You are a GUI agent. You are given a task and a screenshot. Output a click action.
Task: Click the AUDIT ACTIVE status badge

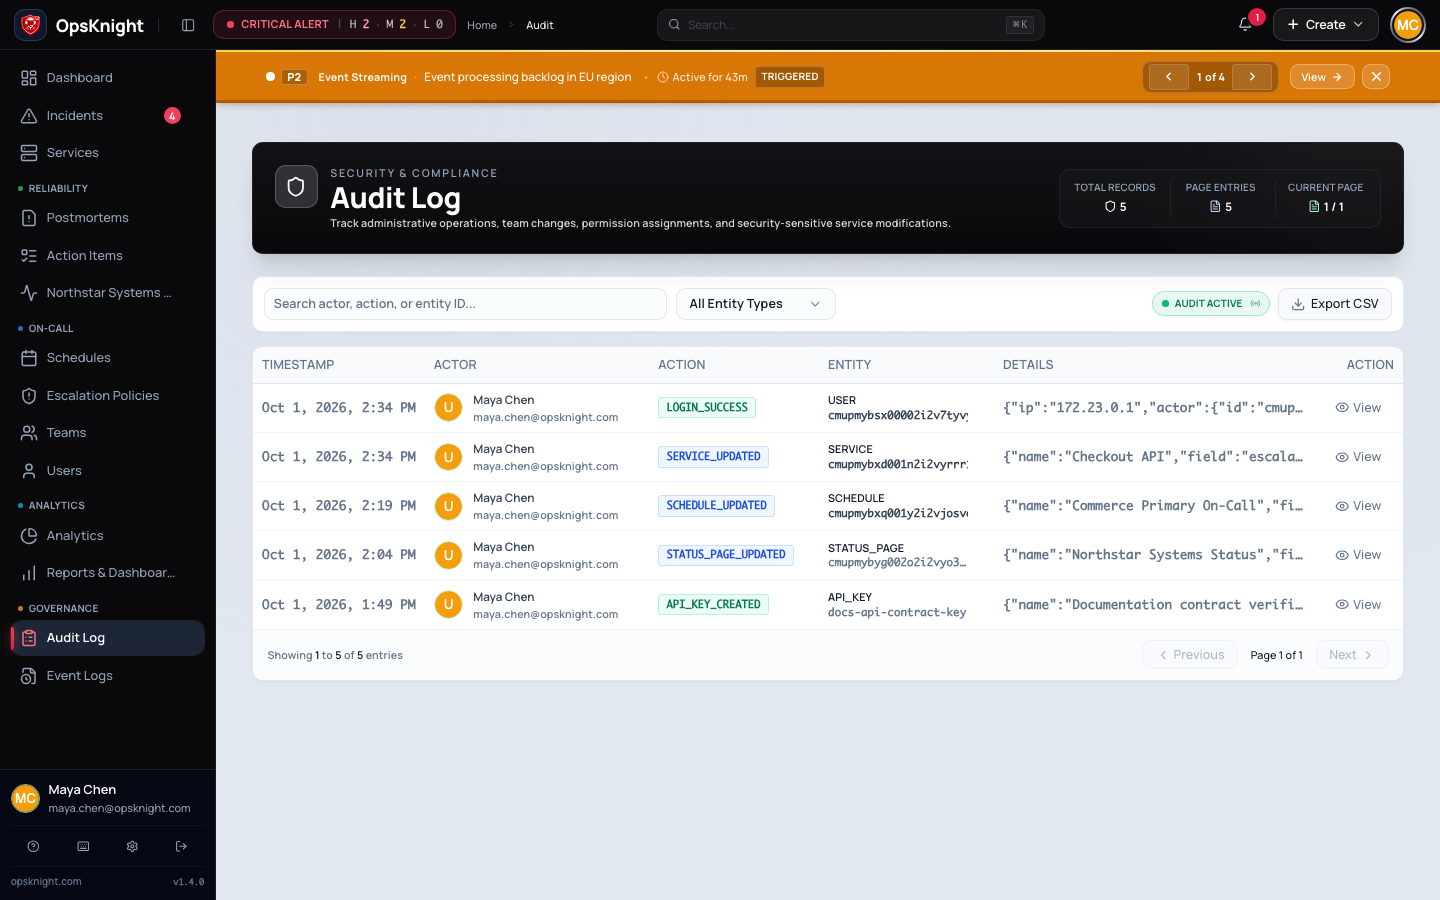coord(1210,304)
